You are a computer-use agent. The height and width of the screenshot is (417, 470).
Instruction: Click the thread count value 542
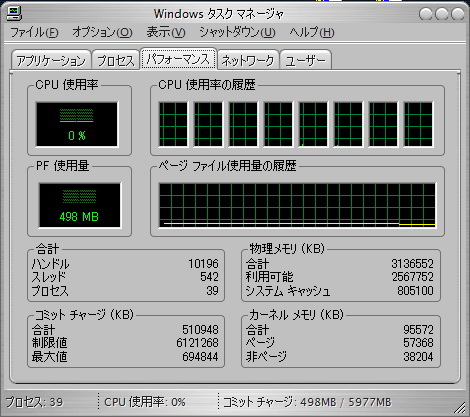click(x=209, y=277)
